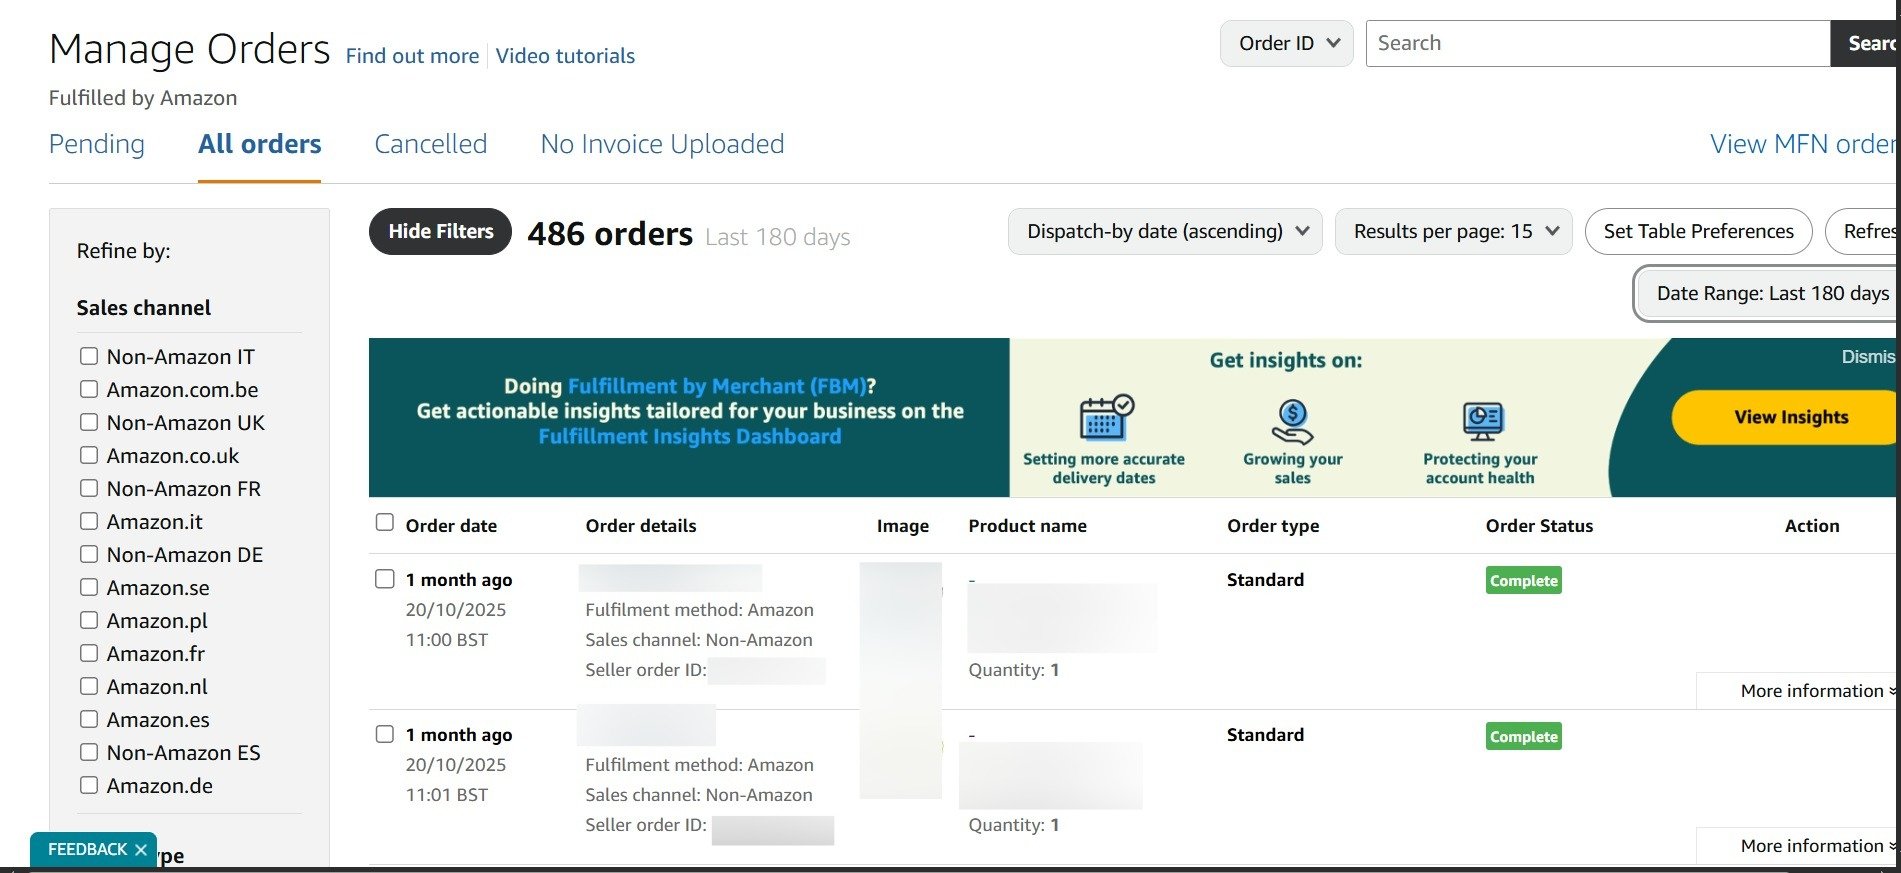Click the green Complete badge on first order

pyautogui.click(x=1523, y=581)
